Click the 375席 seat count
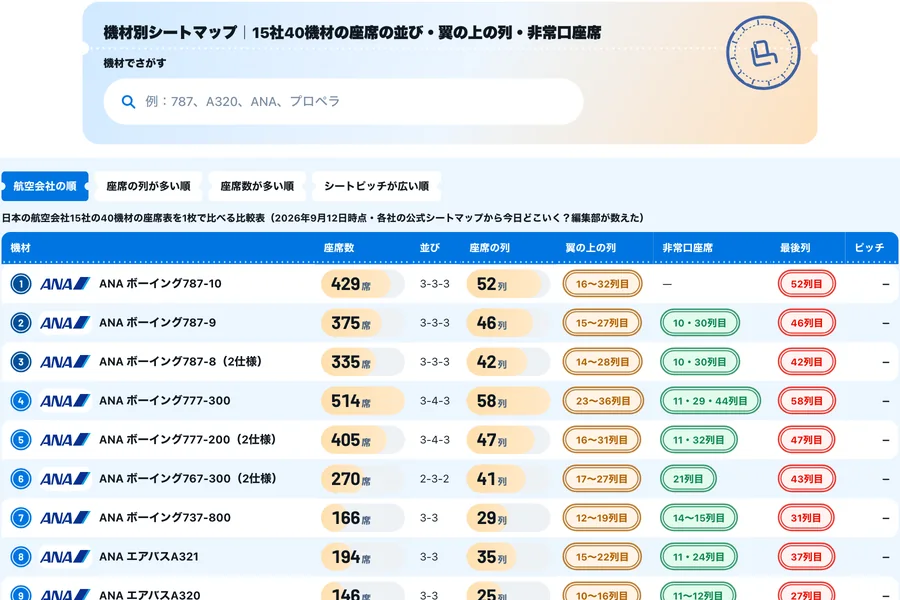 (351, 323)
